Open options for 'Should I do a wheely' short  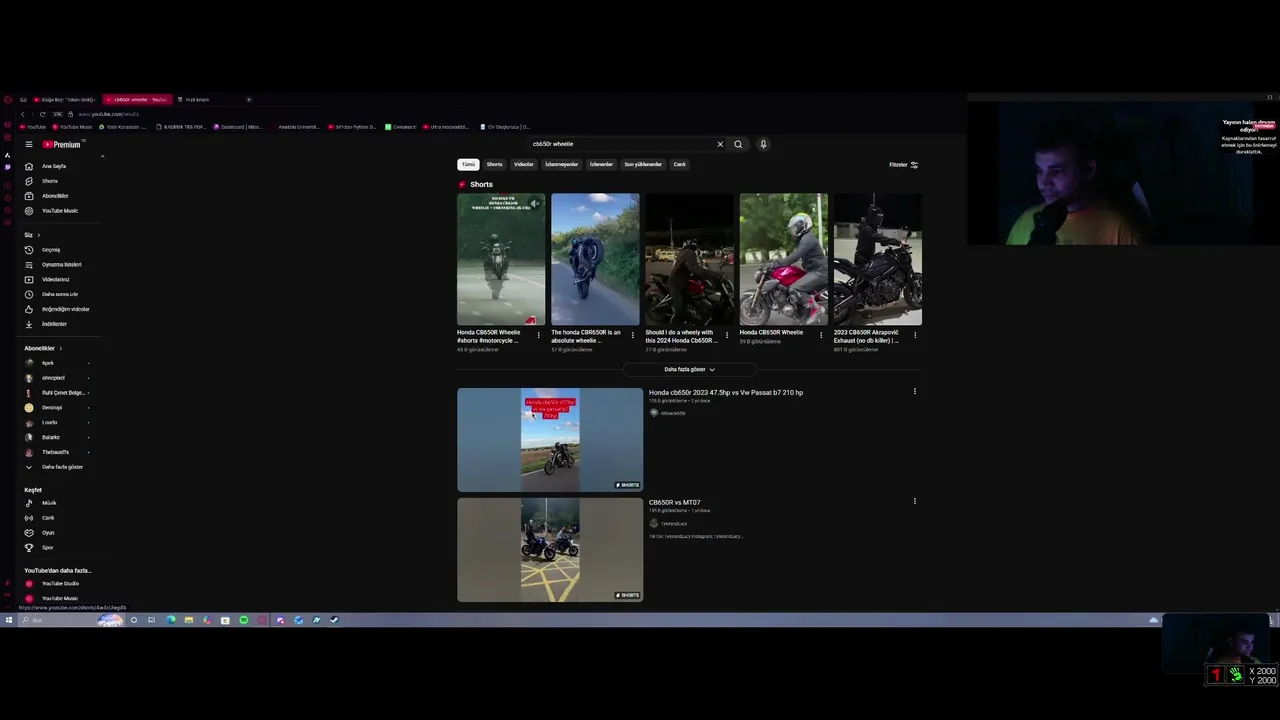point(727,335)
